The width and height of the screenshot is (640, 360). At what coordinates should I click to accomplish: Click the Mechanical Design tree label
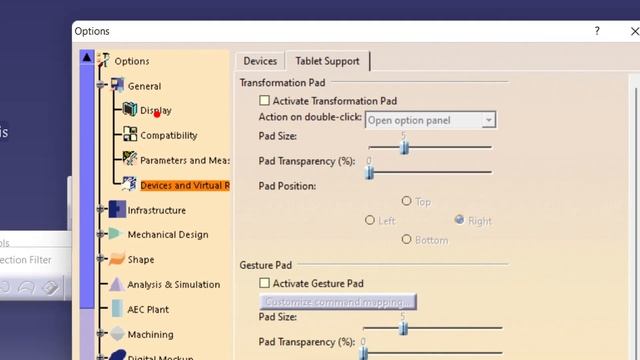pos(168,235)
